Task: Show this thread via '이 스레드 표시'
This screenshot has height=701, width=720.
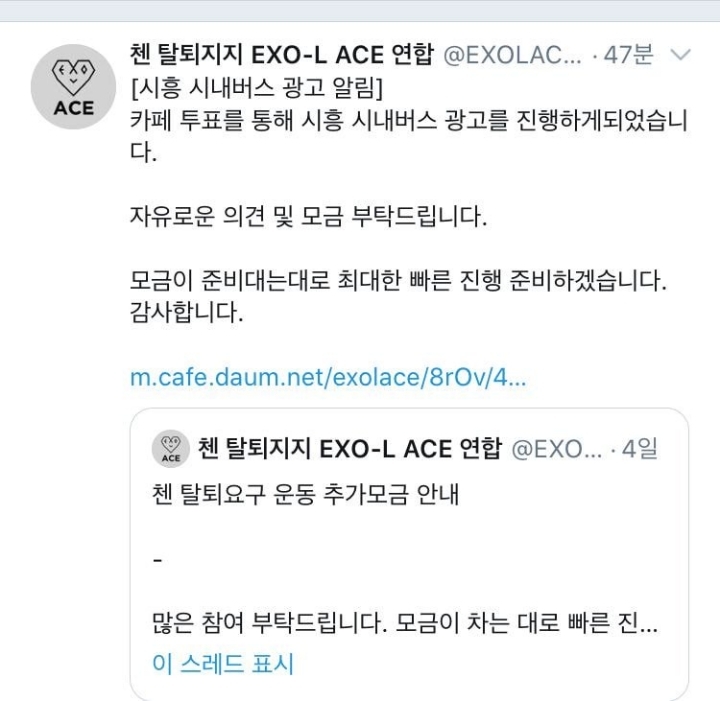Action: [x=223, y=663]
